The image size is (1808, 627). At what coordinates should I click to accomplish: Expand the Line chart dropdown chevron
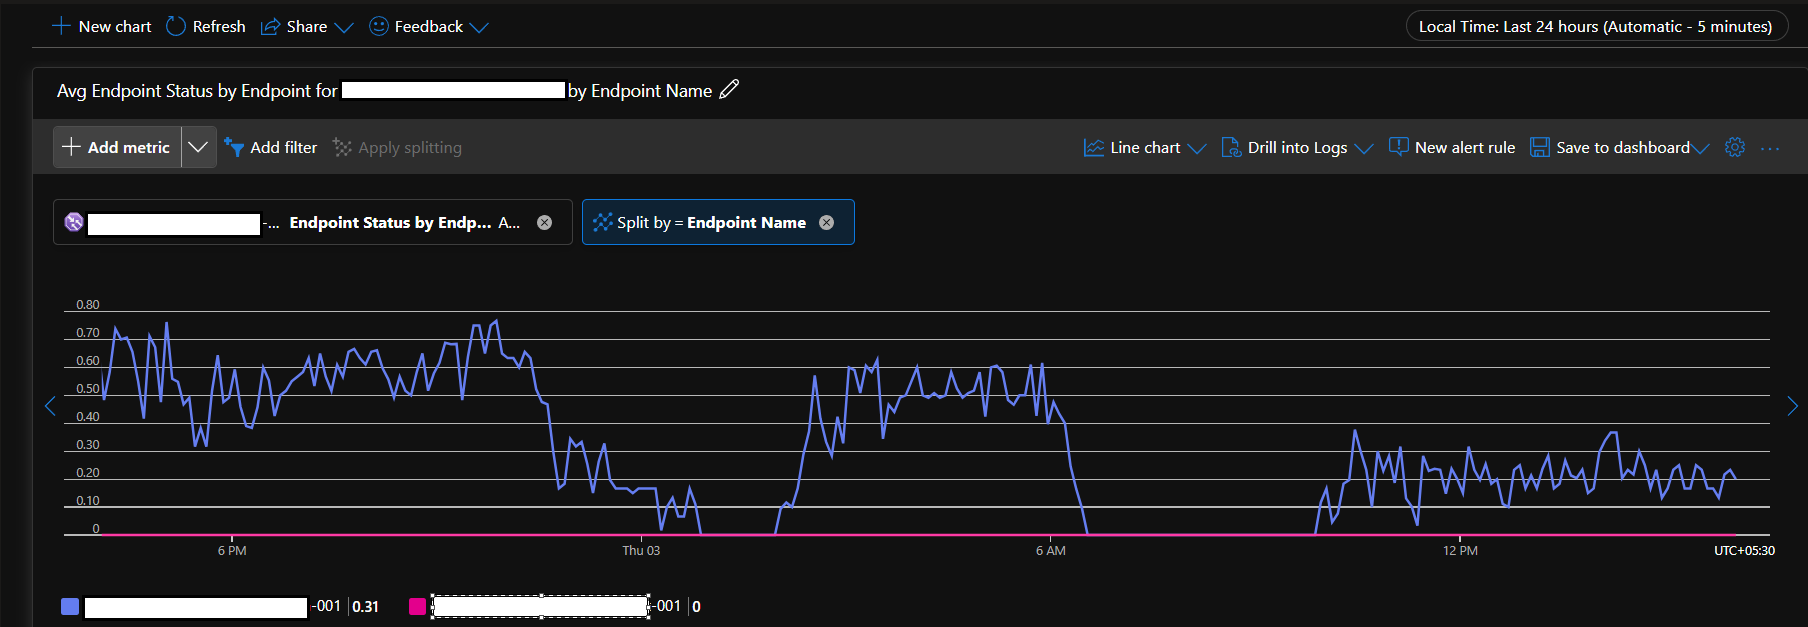1197,149
